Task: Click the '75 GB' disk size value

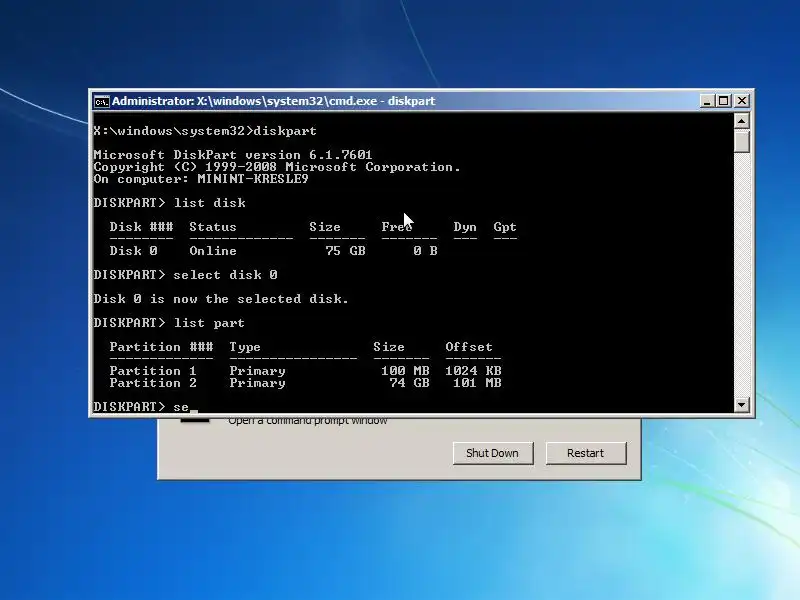Action: click(x=345, y=251)
